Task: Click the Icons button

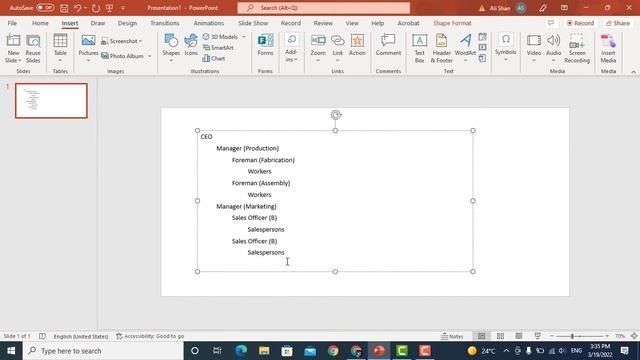Action: point(191,45)
